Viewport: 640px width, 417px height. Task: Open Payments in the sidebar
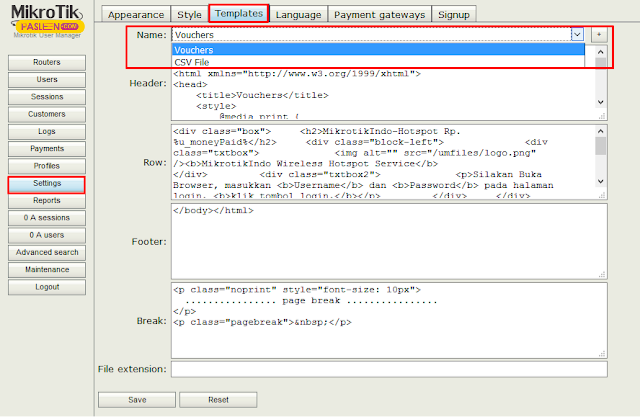coord(47,149)
